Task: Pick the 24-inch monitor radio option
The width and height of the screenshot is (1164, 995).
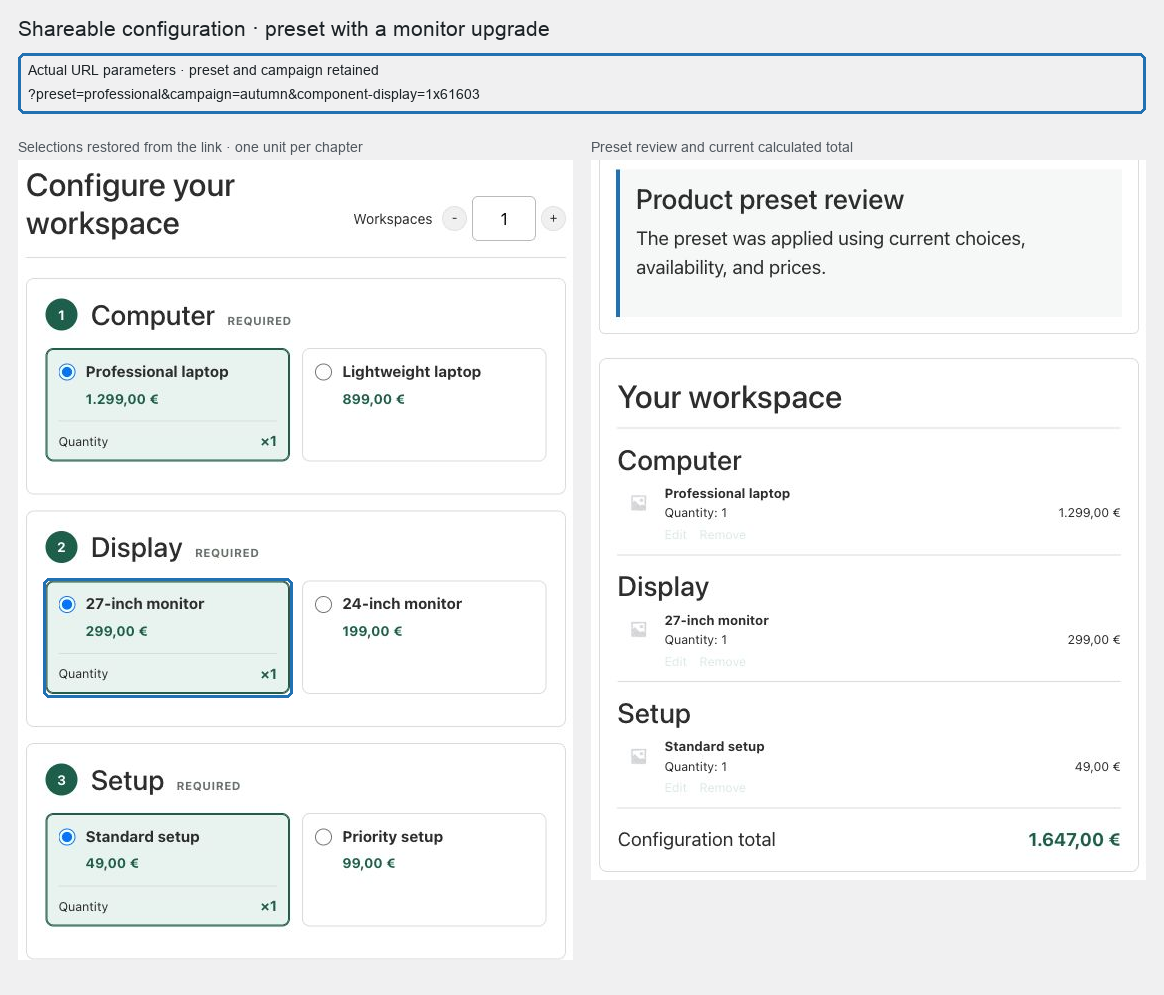Action: pos(324,604)
